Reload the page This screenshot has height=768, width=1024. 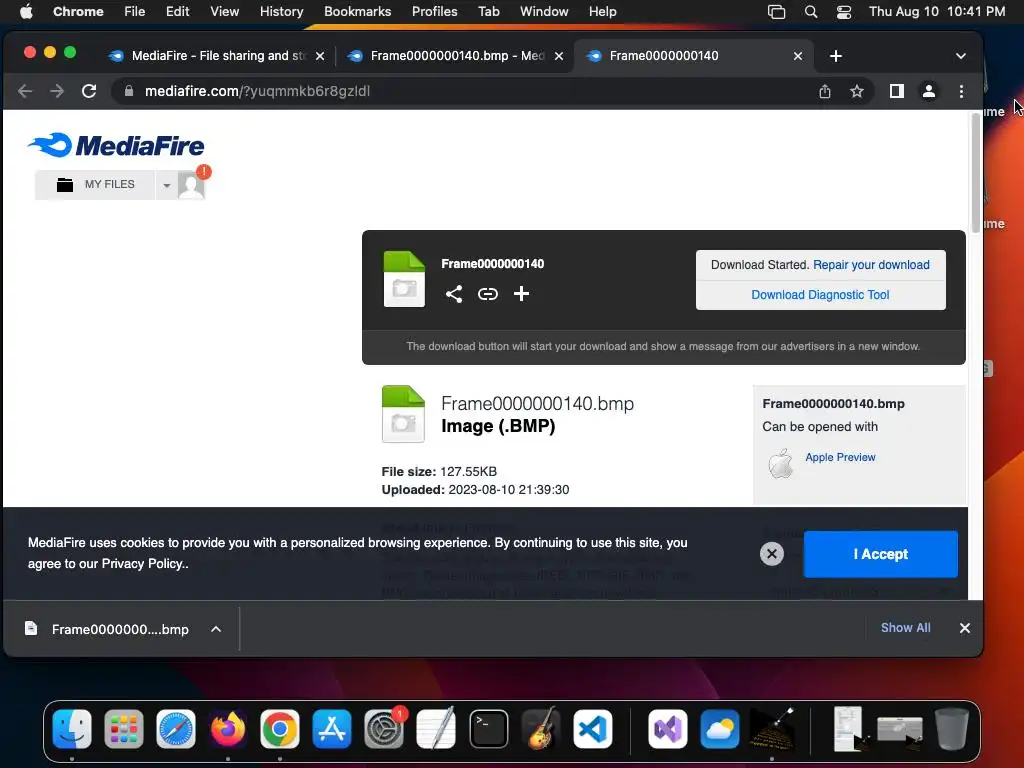coord(89,91)
